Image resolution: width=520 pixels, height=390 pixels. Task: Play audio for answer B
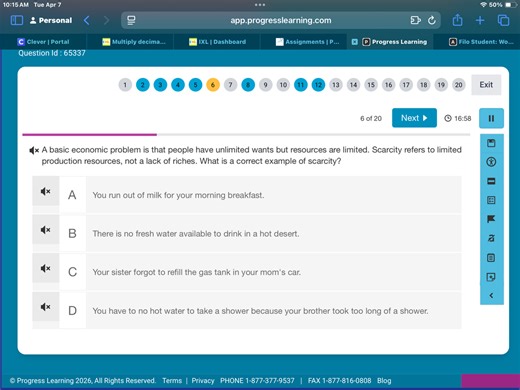coord(46,230)
